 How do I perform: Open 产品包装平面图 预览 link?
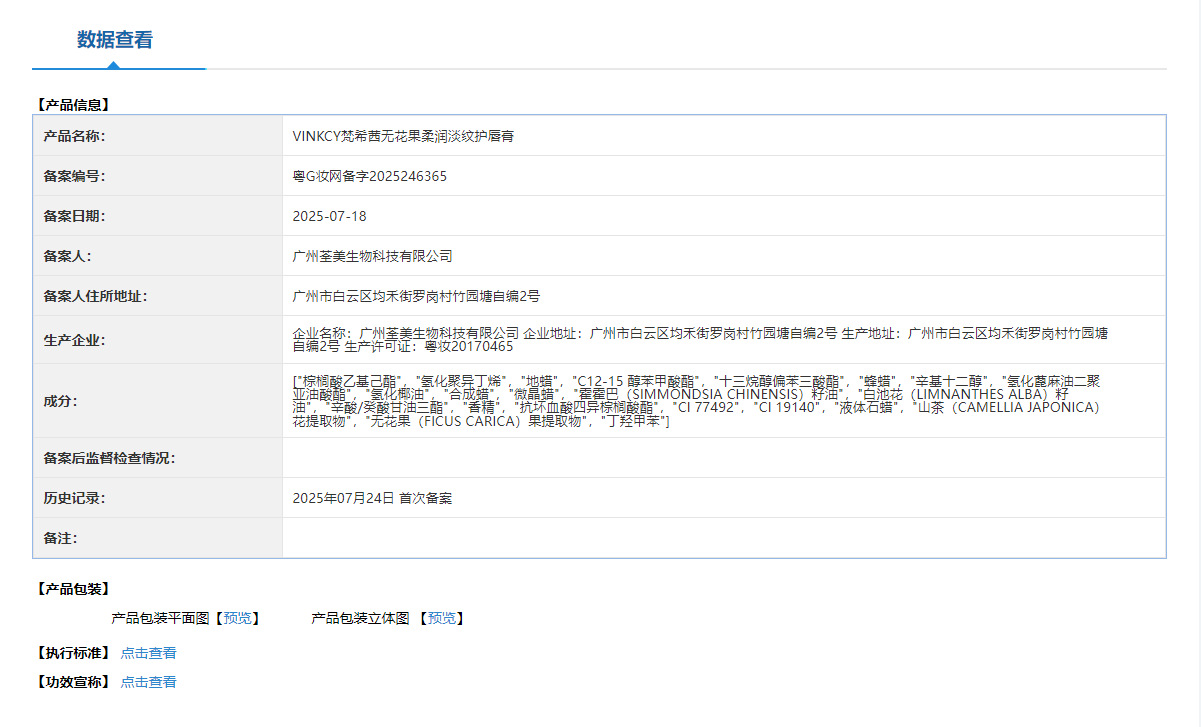click(x=238, y=619)
